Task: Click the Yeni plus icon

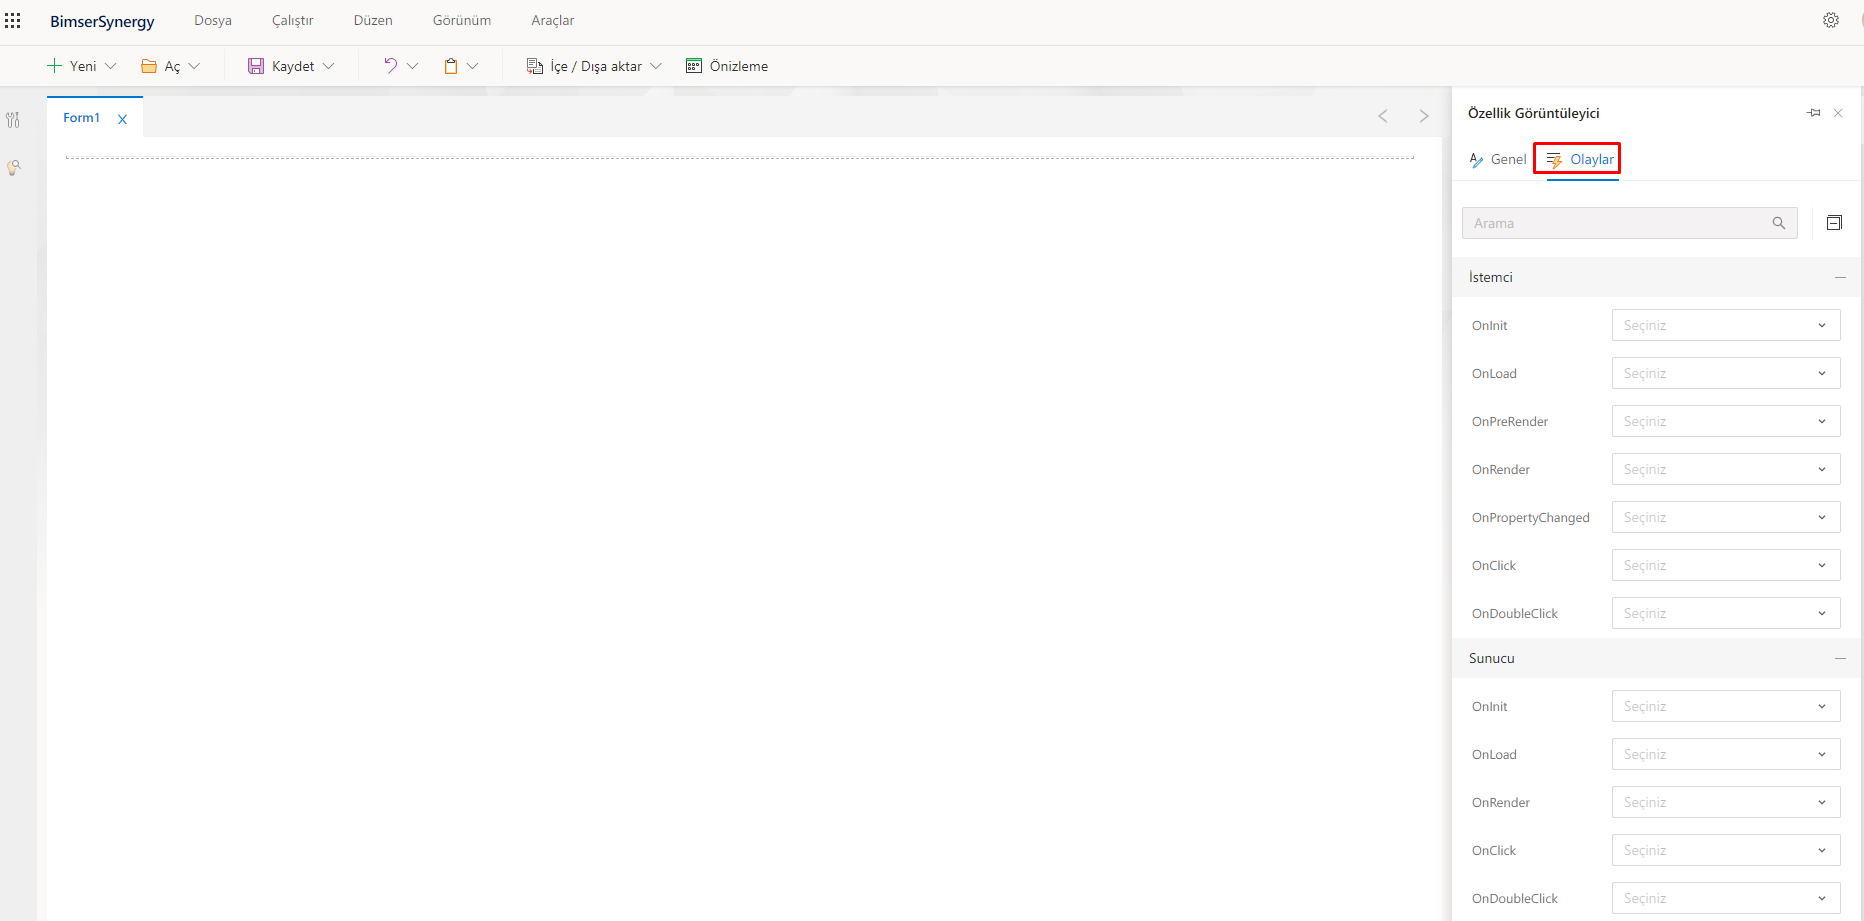Action: tap(54, 66)
